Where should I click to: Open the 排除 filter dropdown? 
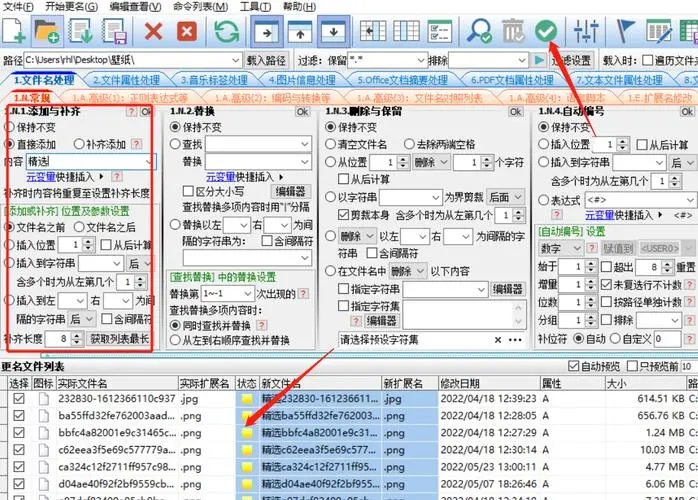(x=522, y=60)
